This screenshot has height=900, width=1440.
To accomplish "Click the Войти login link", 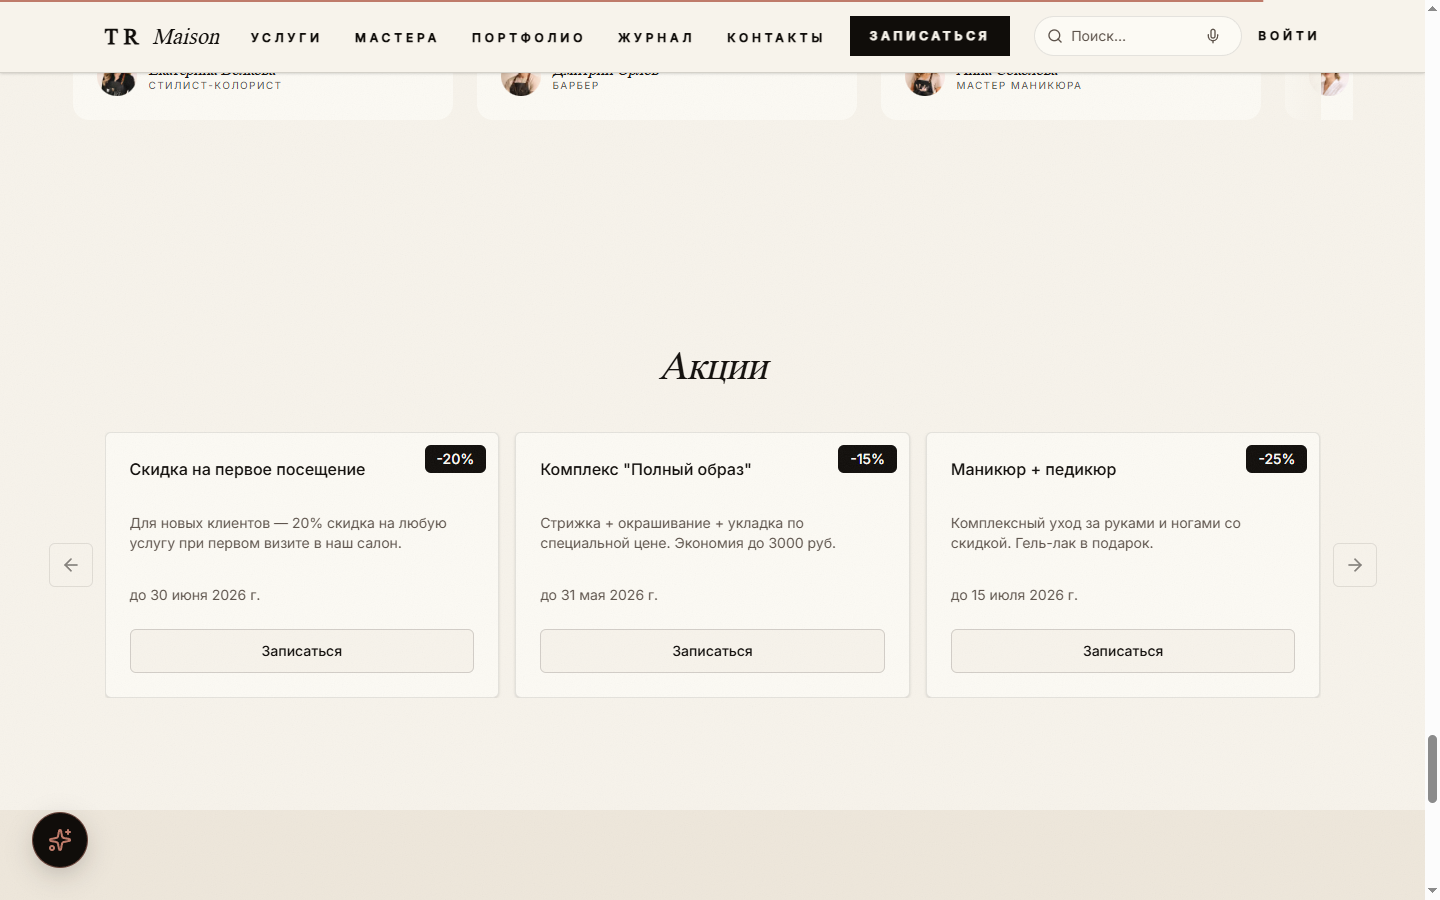I will coord(1288,36).
